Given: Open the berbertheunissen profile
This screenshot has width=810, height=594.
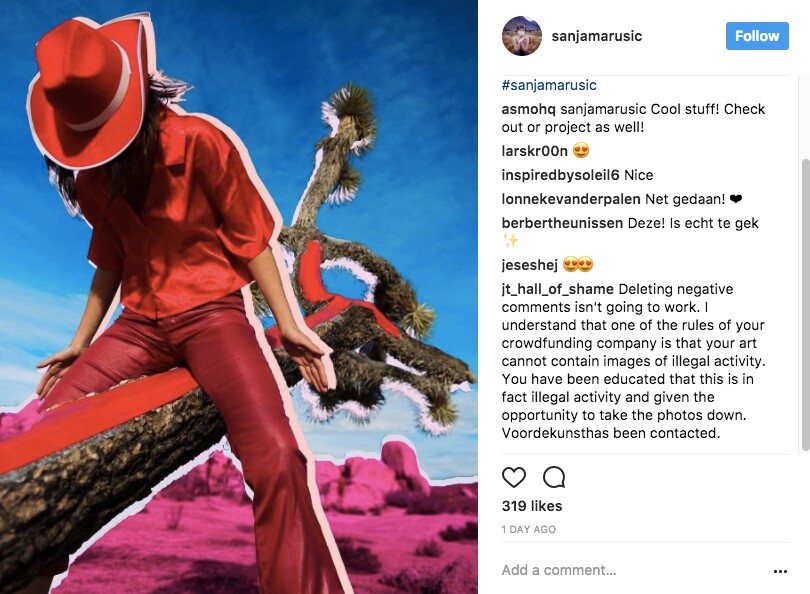Looking at the screenshot, I should (562, 223).
